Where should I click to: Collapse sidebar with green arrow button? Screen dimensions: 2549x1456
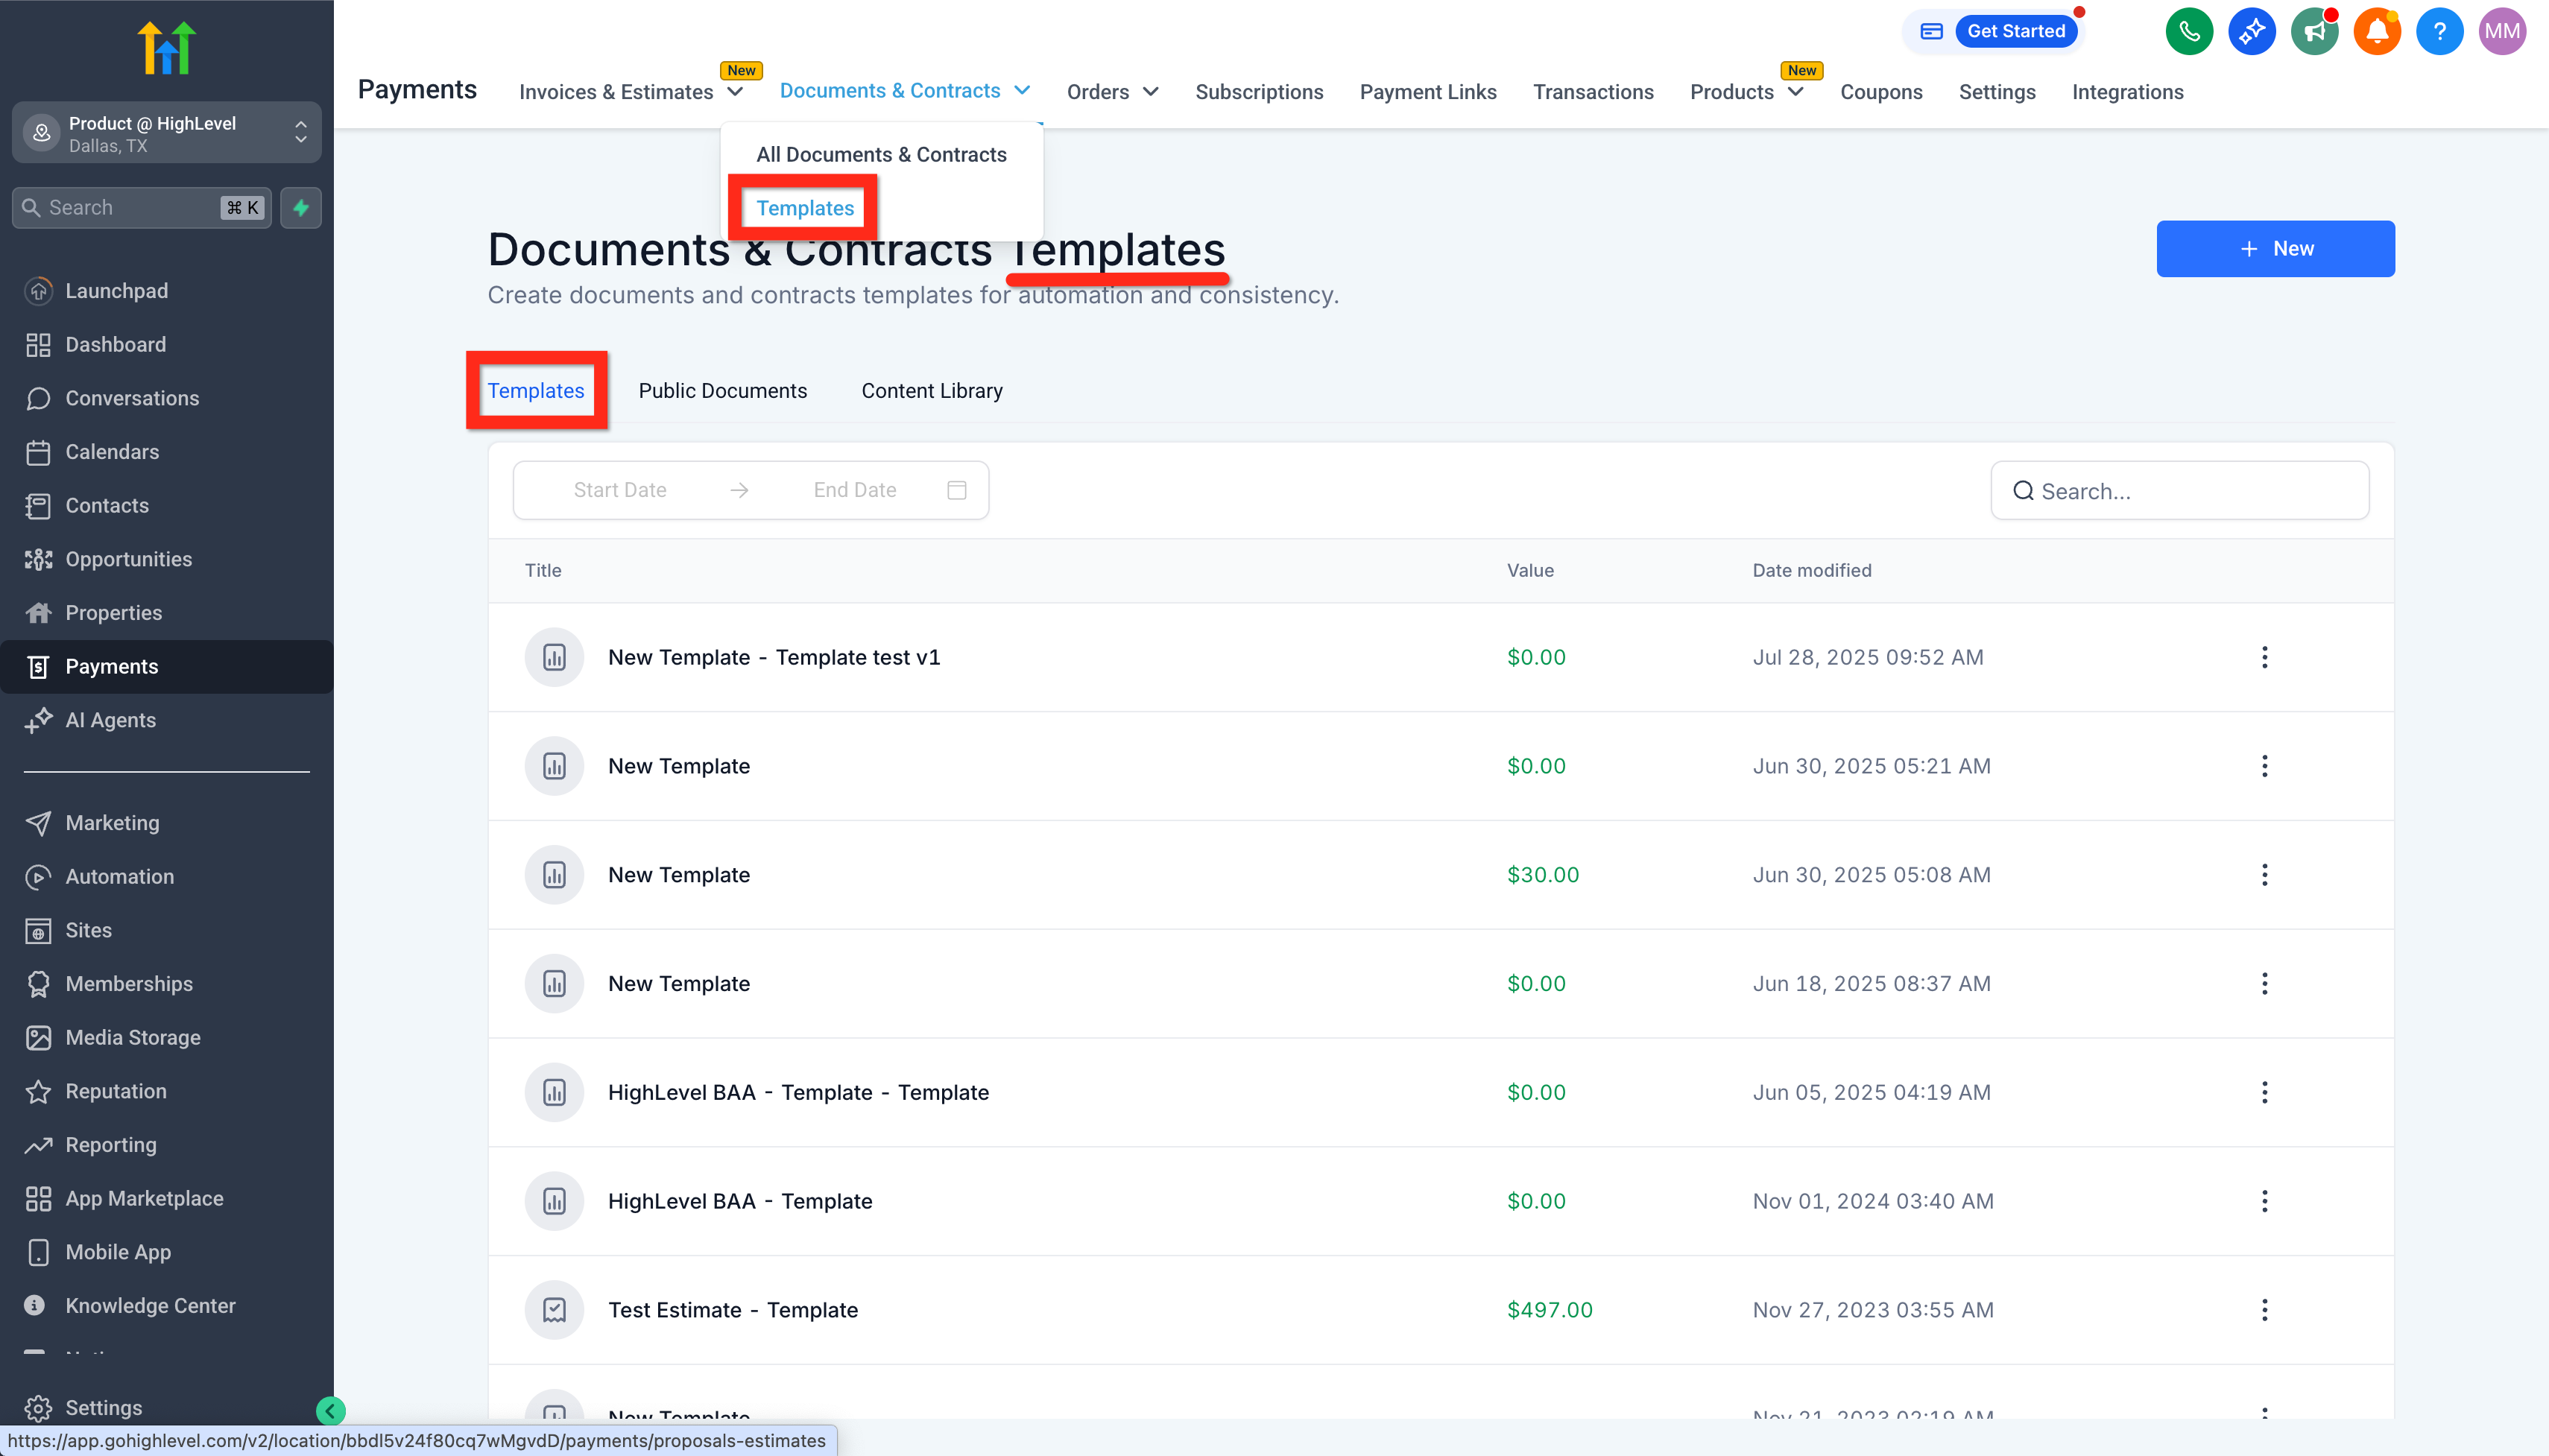click(330, 1410)
